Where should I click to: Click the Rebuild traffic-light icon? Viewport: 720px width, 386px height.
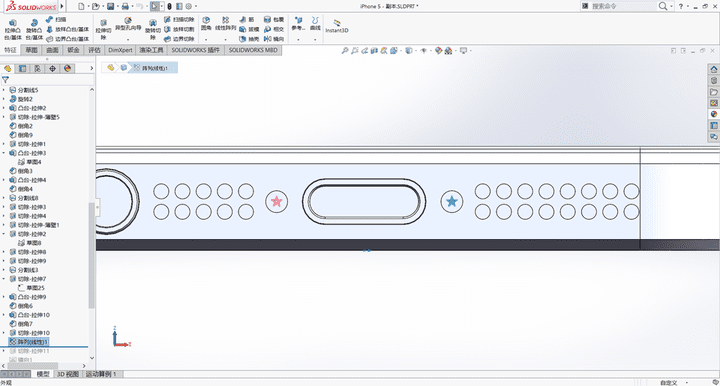pos(169,6)
